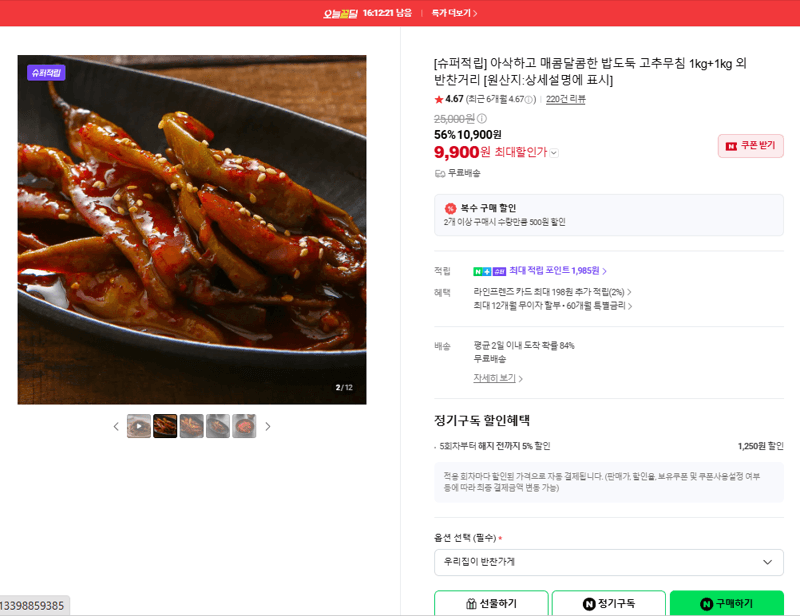Click the N+ membership badge icon
This screenshot has height=616, width=800.
(482, 272)
